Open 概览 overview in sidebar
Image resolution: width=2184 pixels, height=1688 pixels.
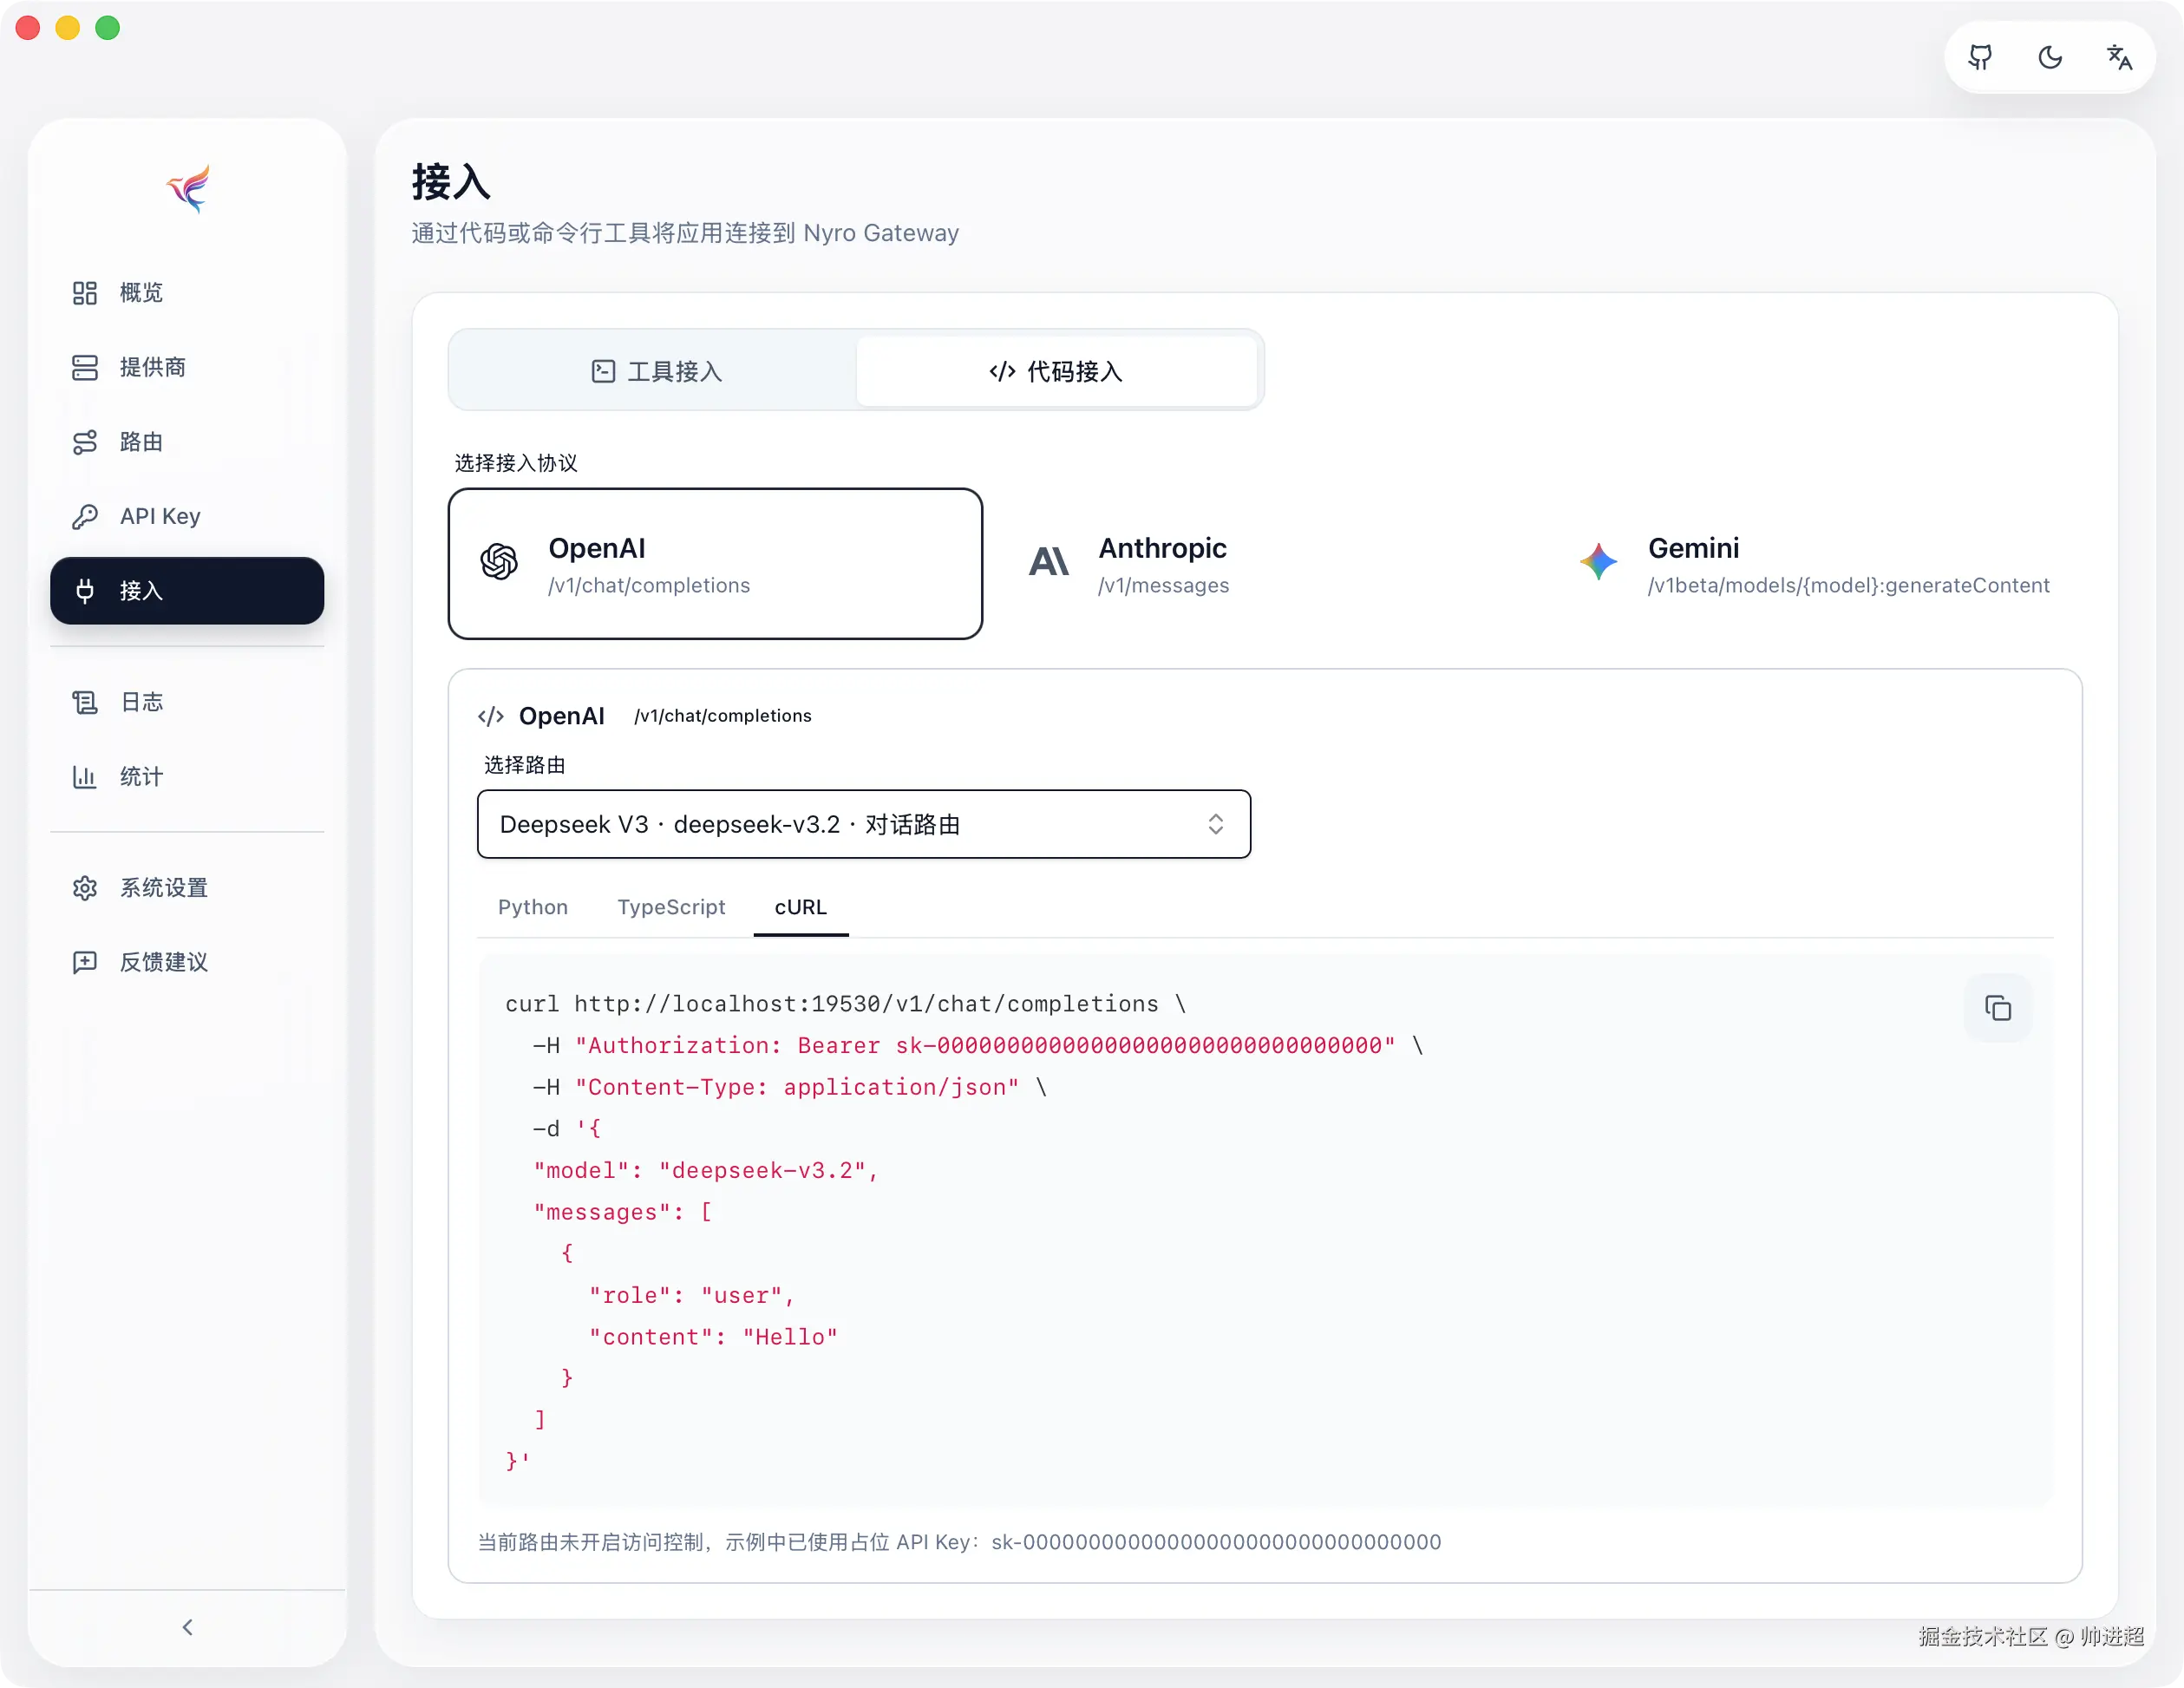tap(140, 292)
